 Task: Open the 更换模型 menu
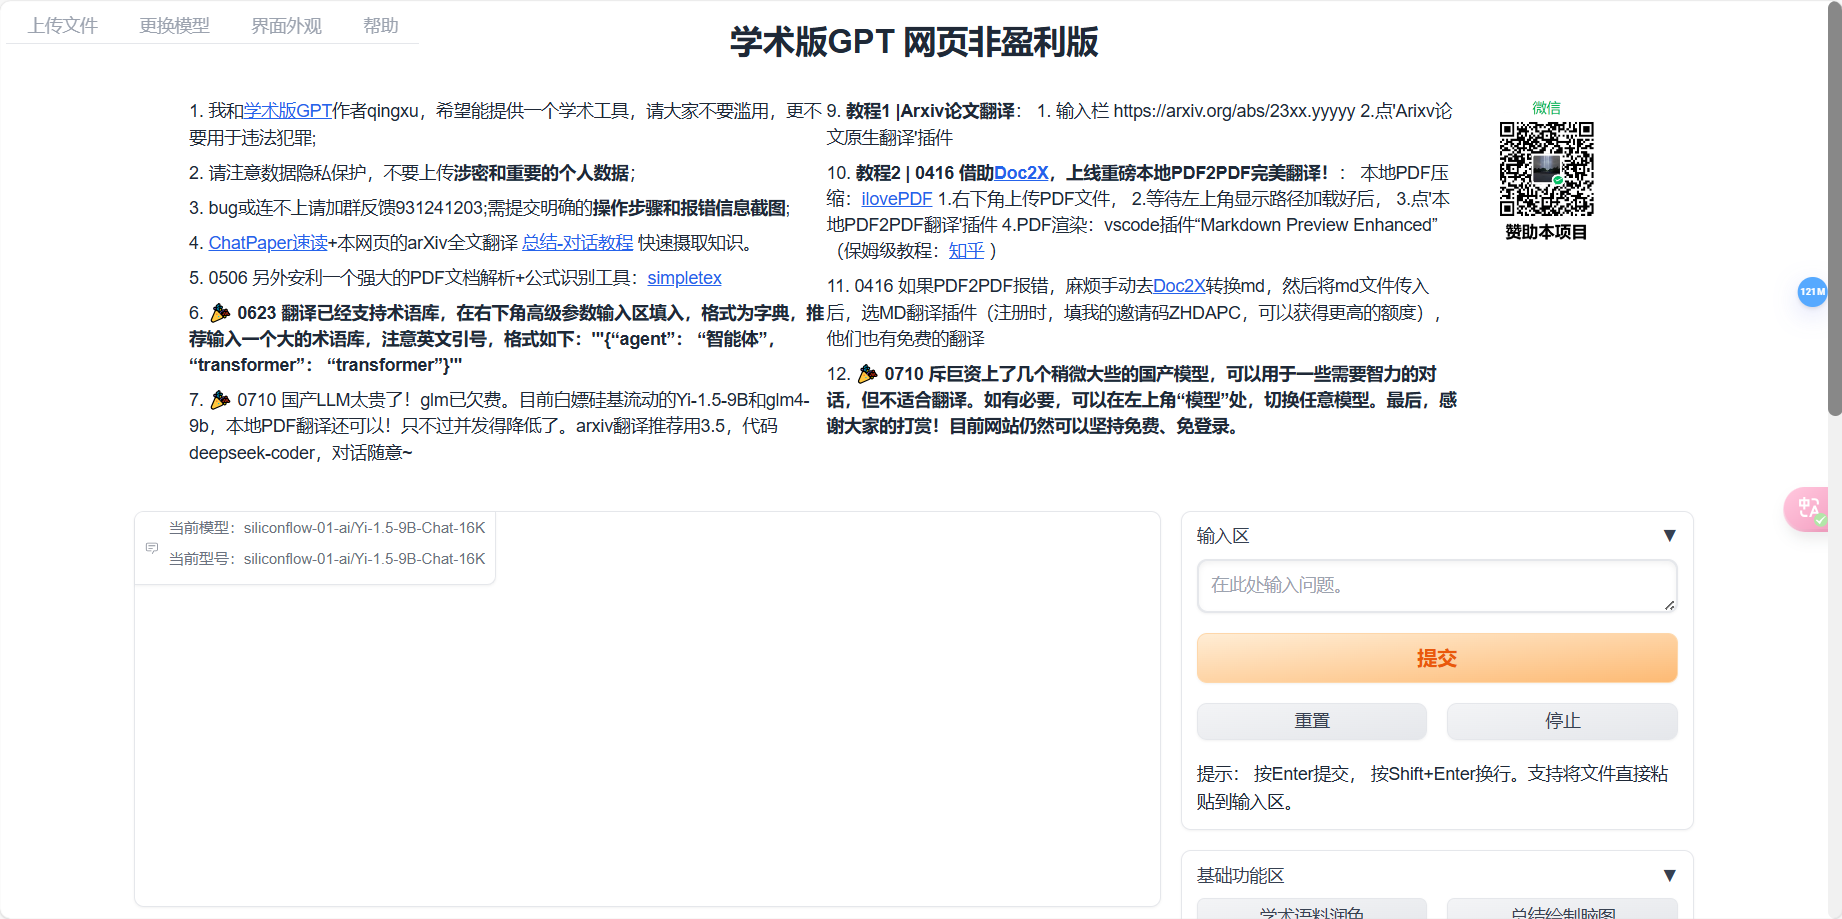175,25
